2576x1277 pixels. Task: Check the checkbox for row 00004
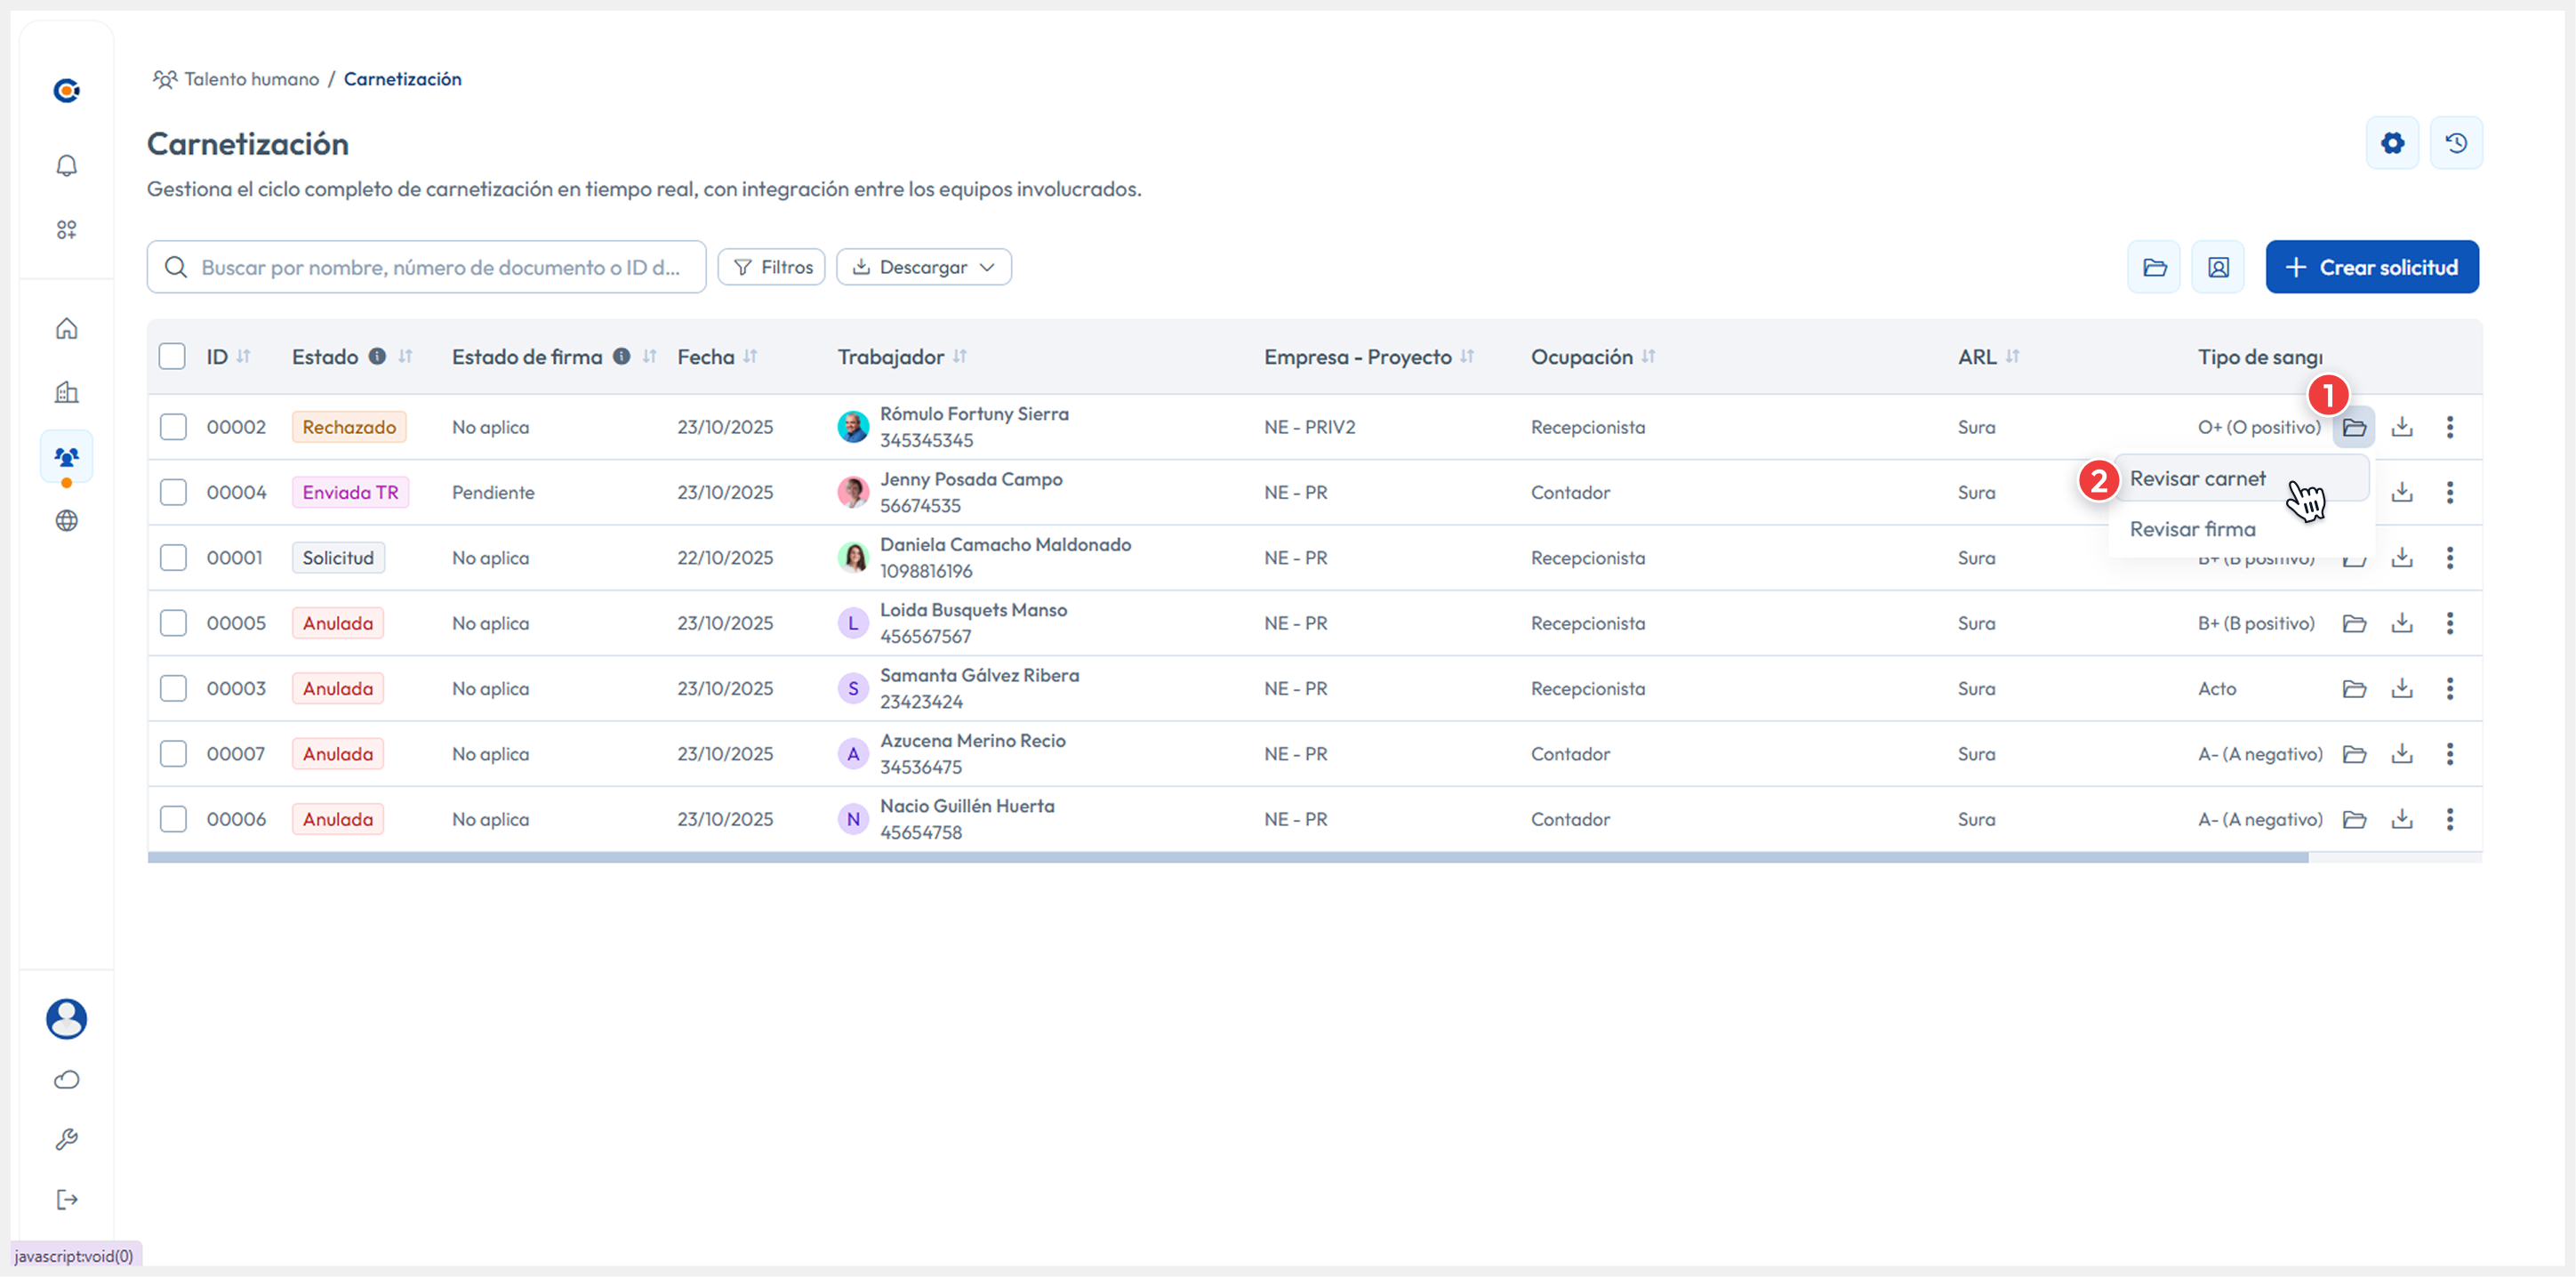[x=173, y=492]
